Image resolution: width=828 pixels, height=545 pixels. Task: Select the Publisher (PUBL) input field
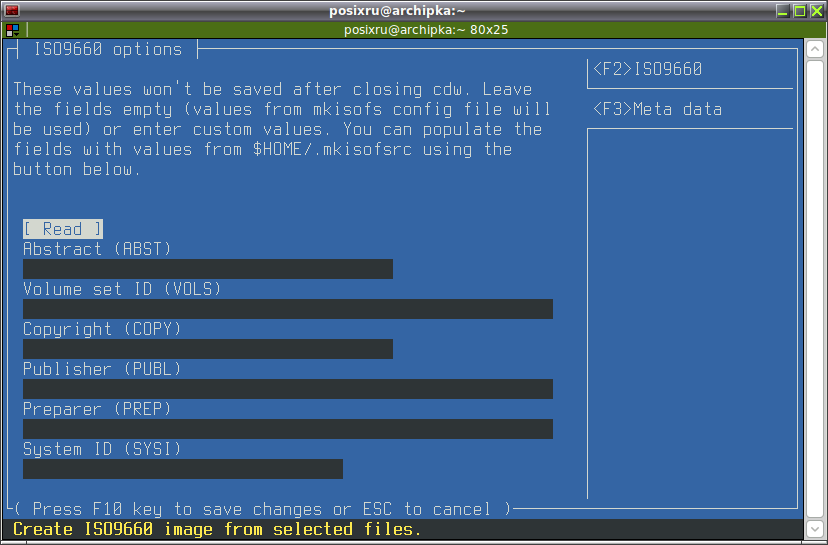point(288,389)
